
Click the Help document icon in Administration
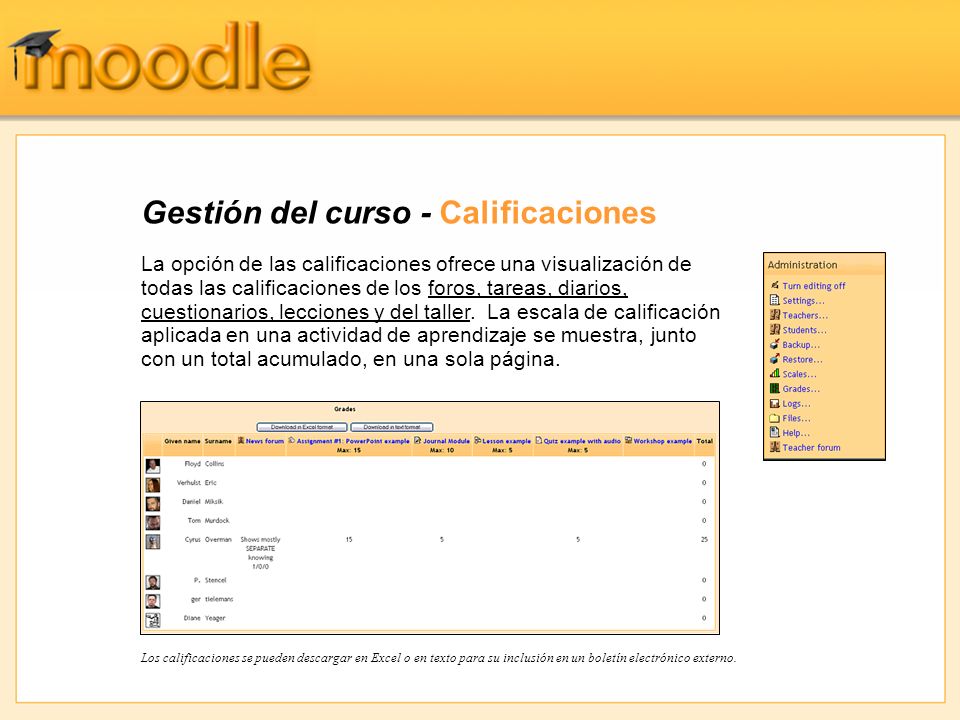(x=774, y=432)
